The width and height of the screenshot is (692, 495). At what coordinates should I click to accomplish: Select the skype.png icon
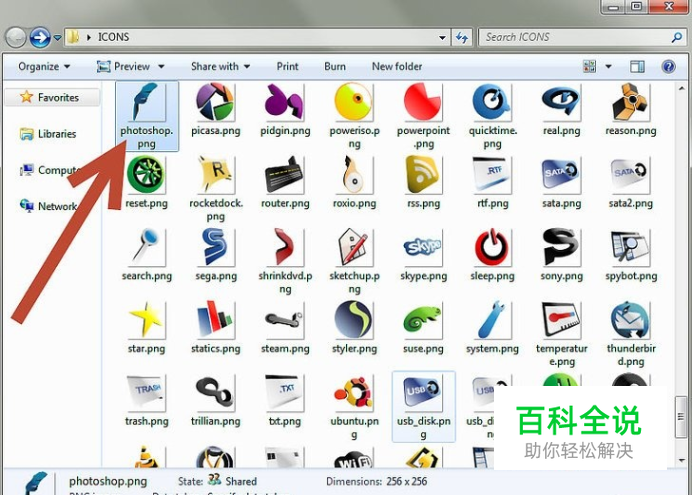423,248
